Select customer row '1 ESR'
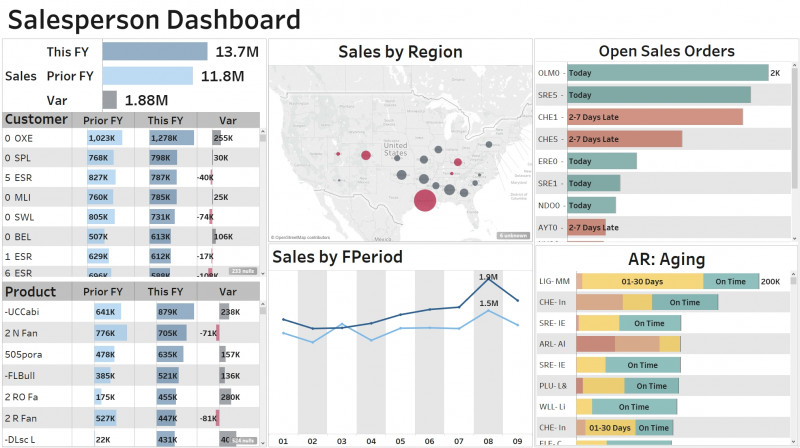Screen dimensions: 800x448 pos(131,256)
